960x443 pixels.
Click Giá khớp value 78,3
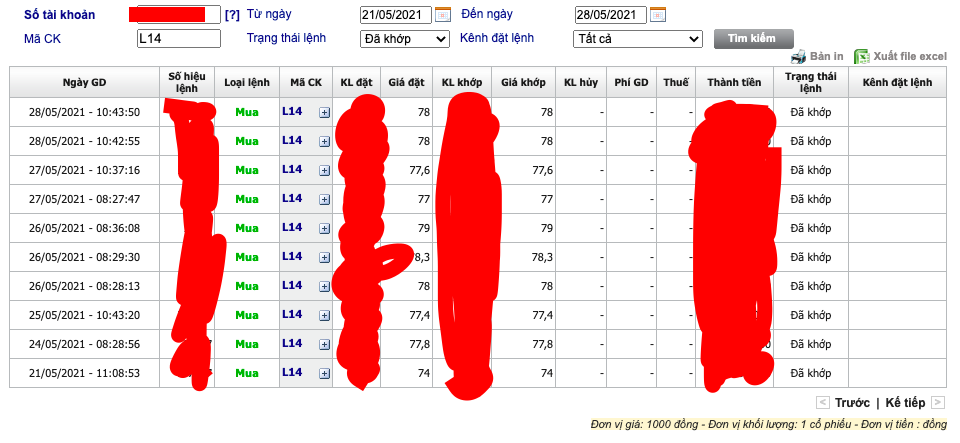542,258
